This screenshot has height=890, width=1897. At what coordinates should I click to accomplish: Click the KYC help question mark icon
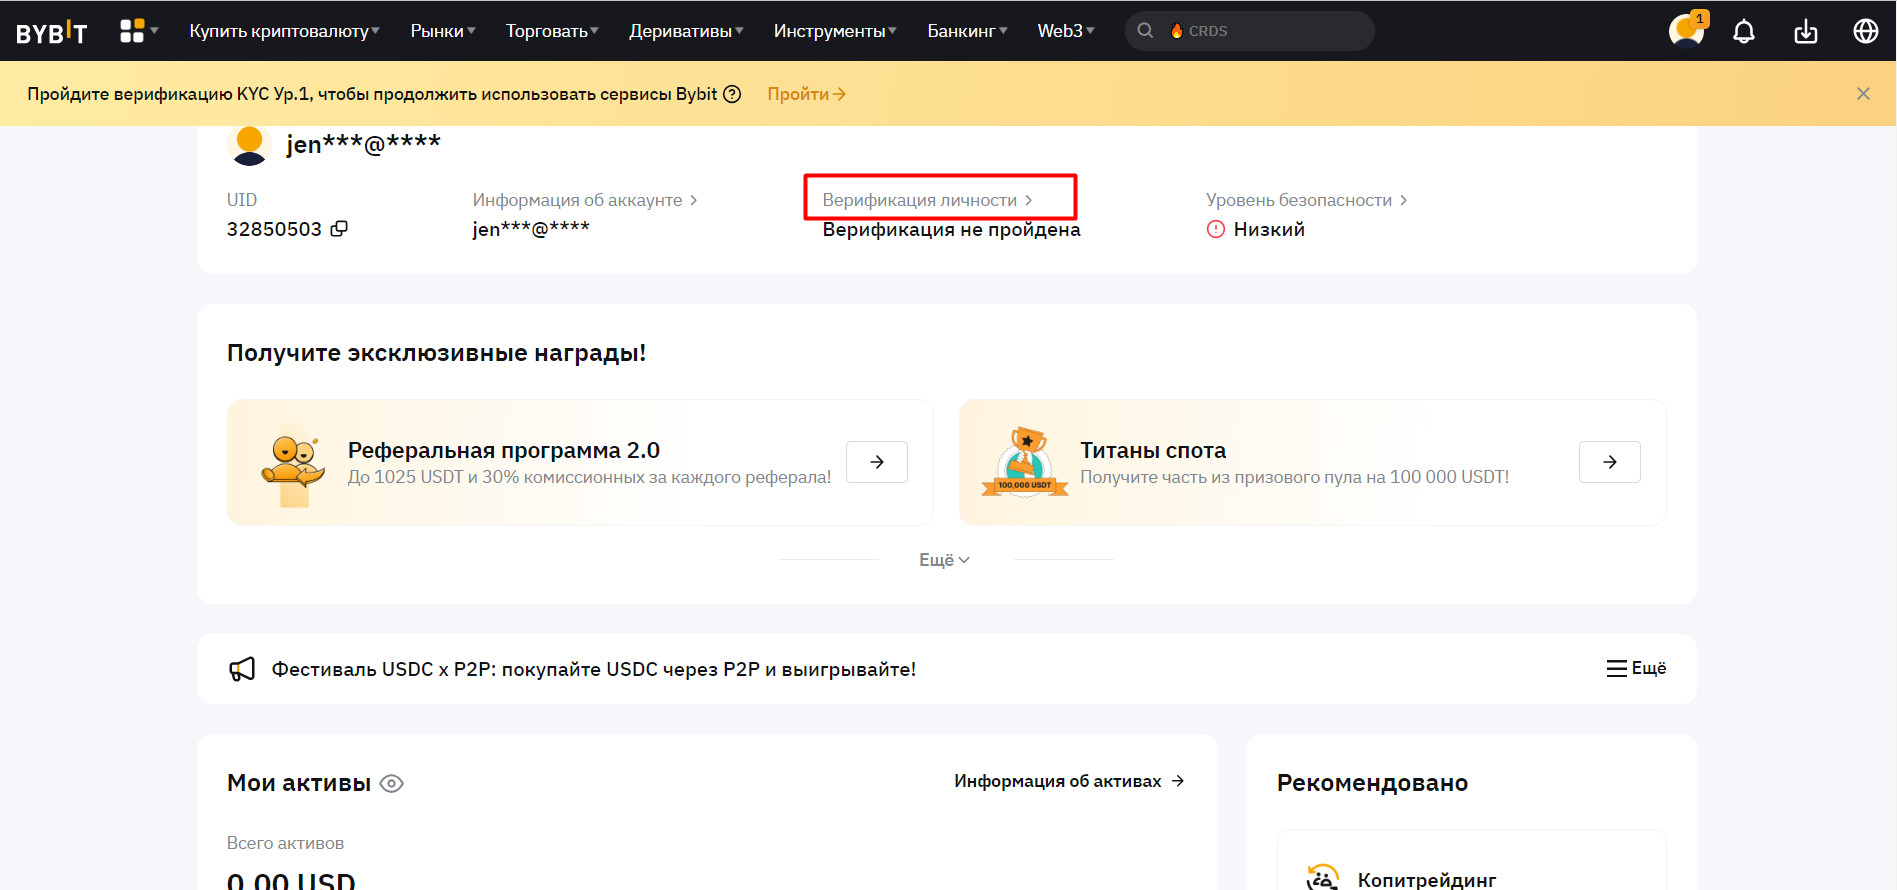(x=732, y=94)
